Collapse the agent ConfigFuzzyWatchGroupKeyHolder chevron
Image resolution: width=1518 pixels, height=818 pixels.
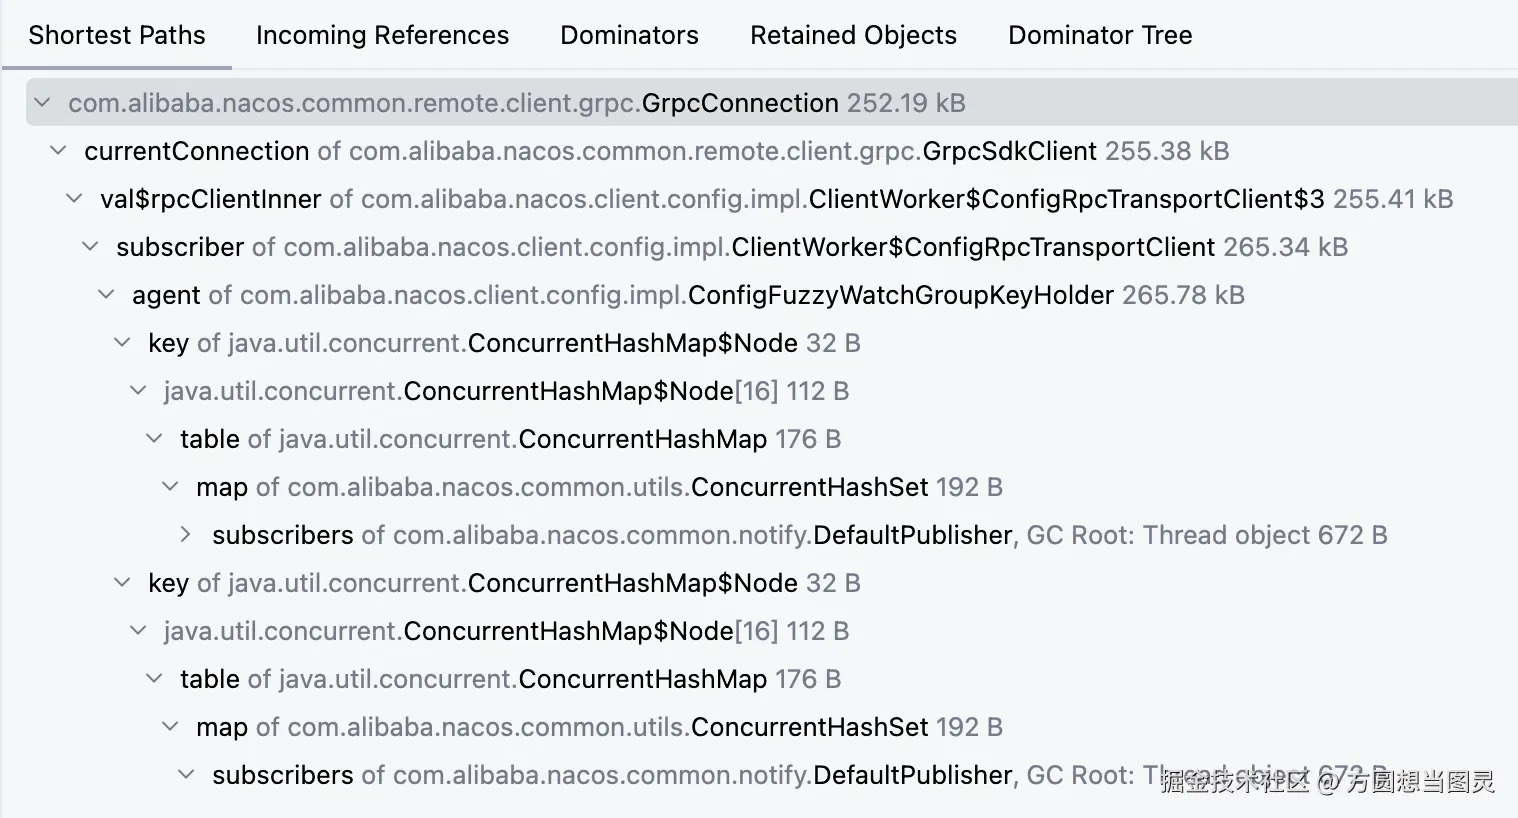[106, 295]
